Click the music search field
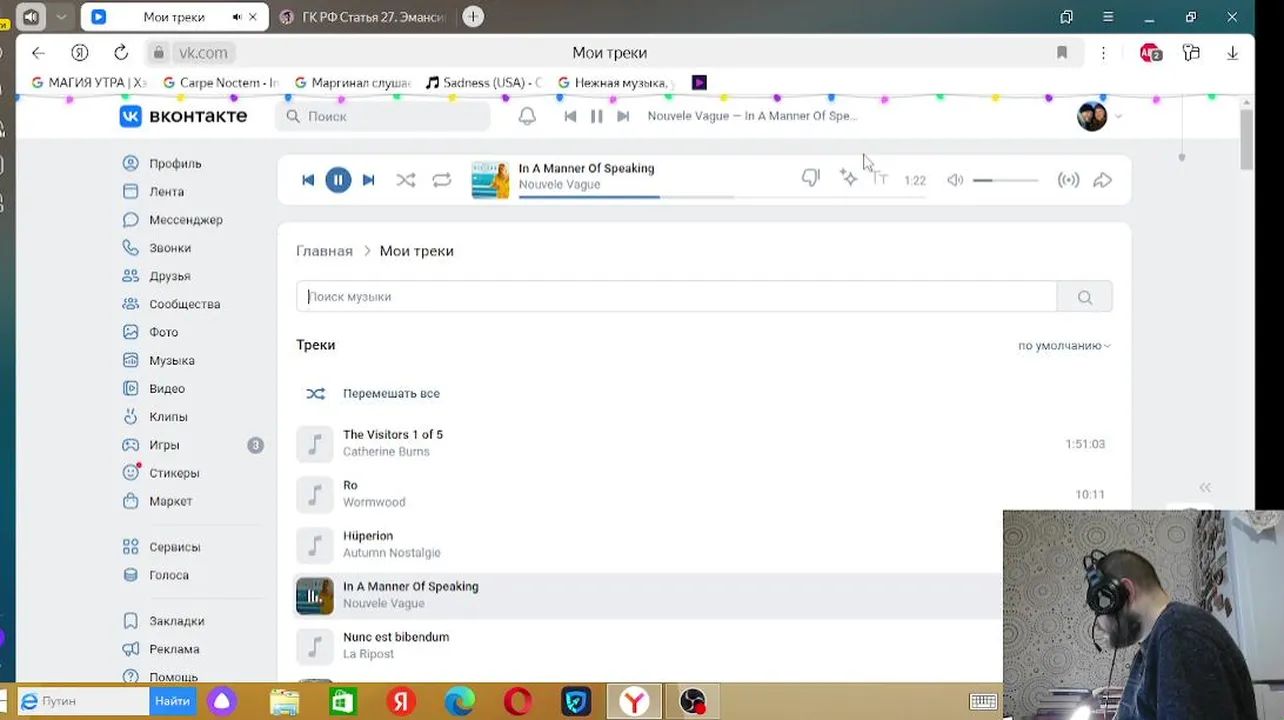Image resolution: width=1284 pixels, height=720 pixels. coord(676,296)
